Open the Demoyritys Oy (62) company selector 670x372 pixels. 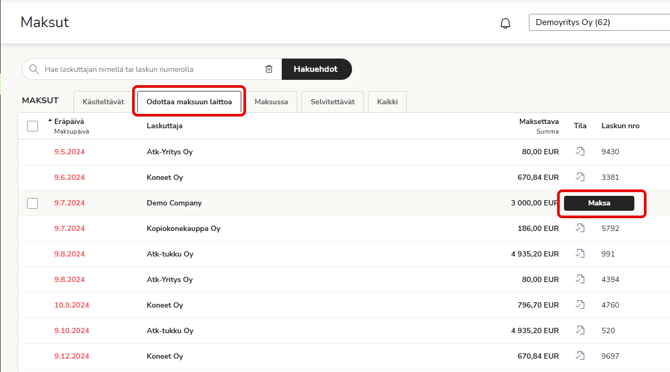click(599, 22)
